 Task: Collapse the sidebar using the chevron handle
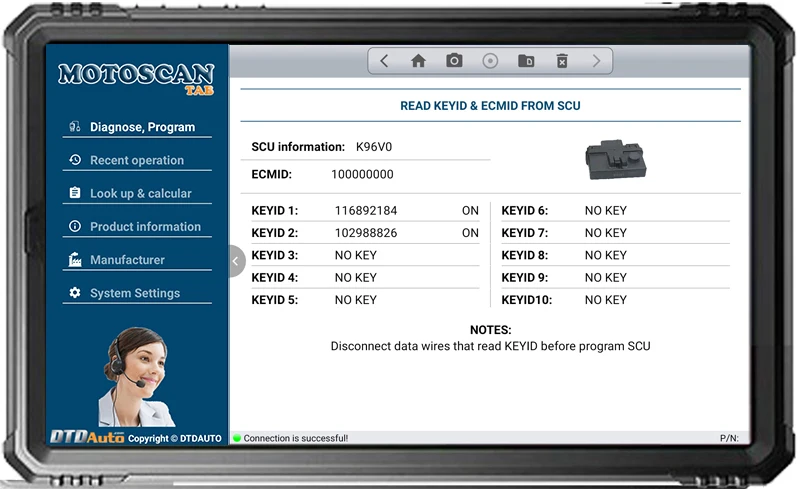tap(235, 261)
